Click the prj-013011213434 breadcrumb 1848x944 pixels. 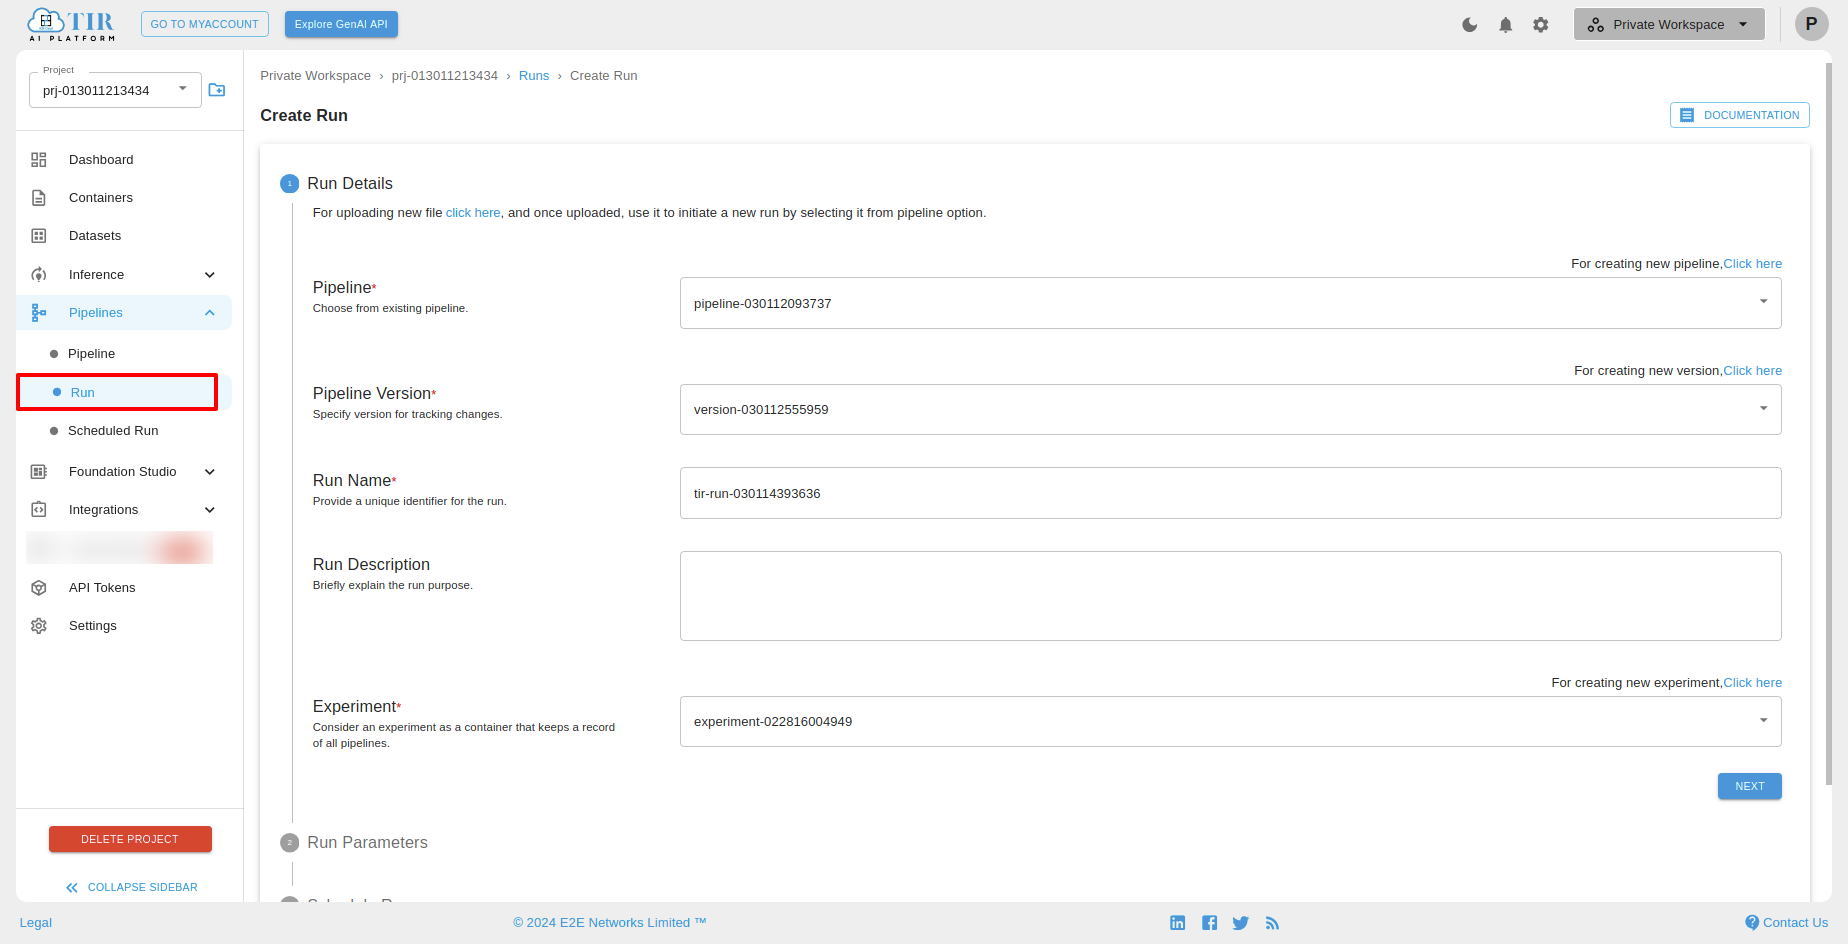coord(444,76)
